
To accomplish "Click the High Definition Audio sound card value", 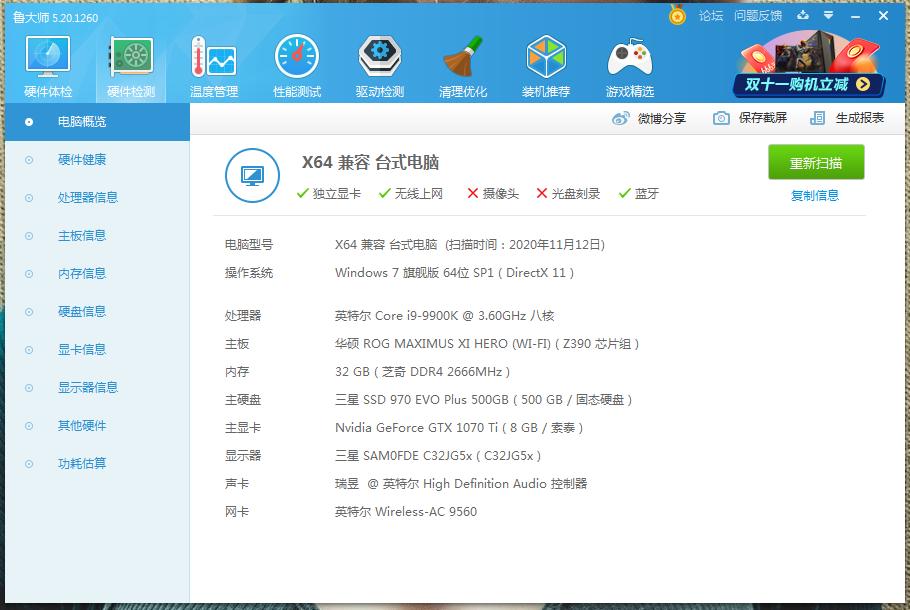I will click(461, 483).
